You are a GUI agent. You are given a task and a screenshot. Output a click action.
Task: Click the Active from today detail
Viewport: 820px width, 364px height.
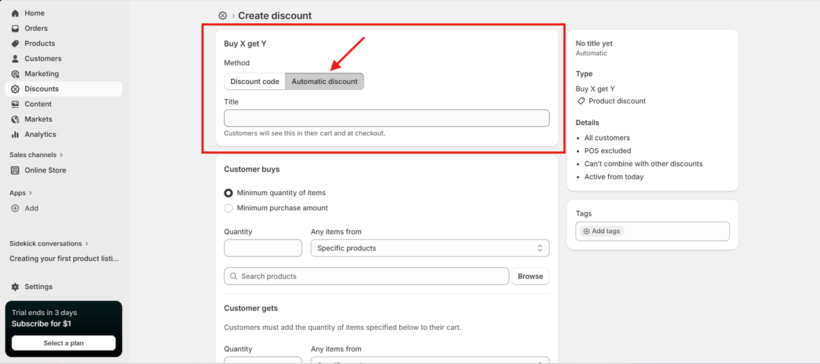614,177
